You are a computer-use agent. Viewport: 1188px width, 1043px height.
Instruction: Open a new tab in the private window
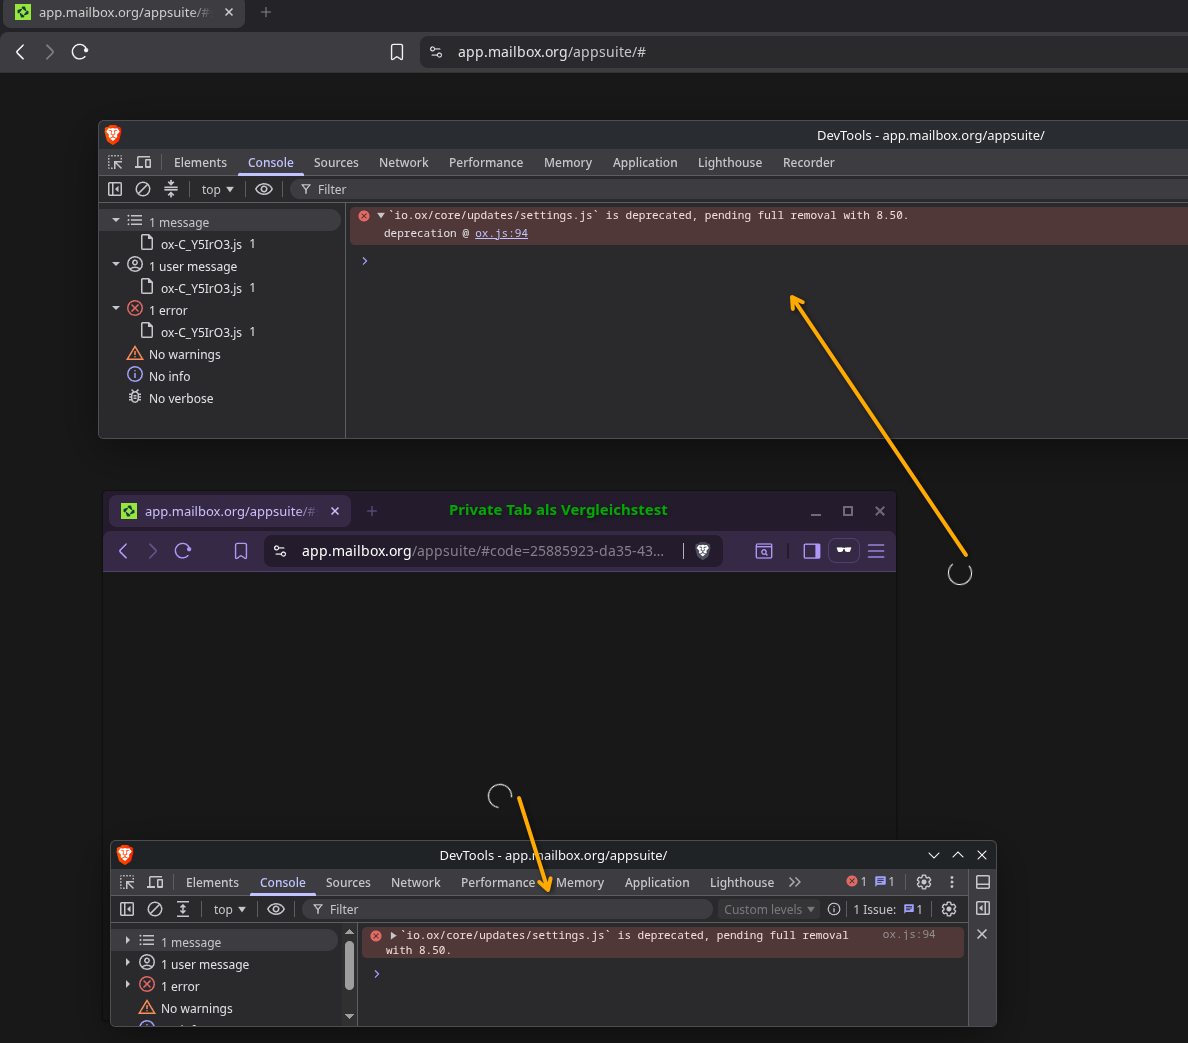pos(372,511)
